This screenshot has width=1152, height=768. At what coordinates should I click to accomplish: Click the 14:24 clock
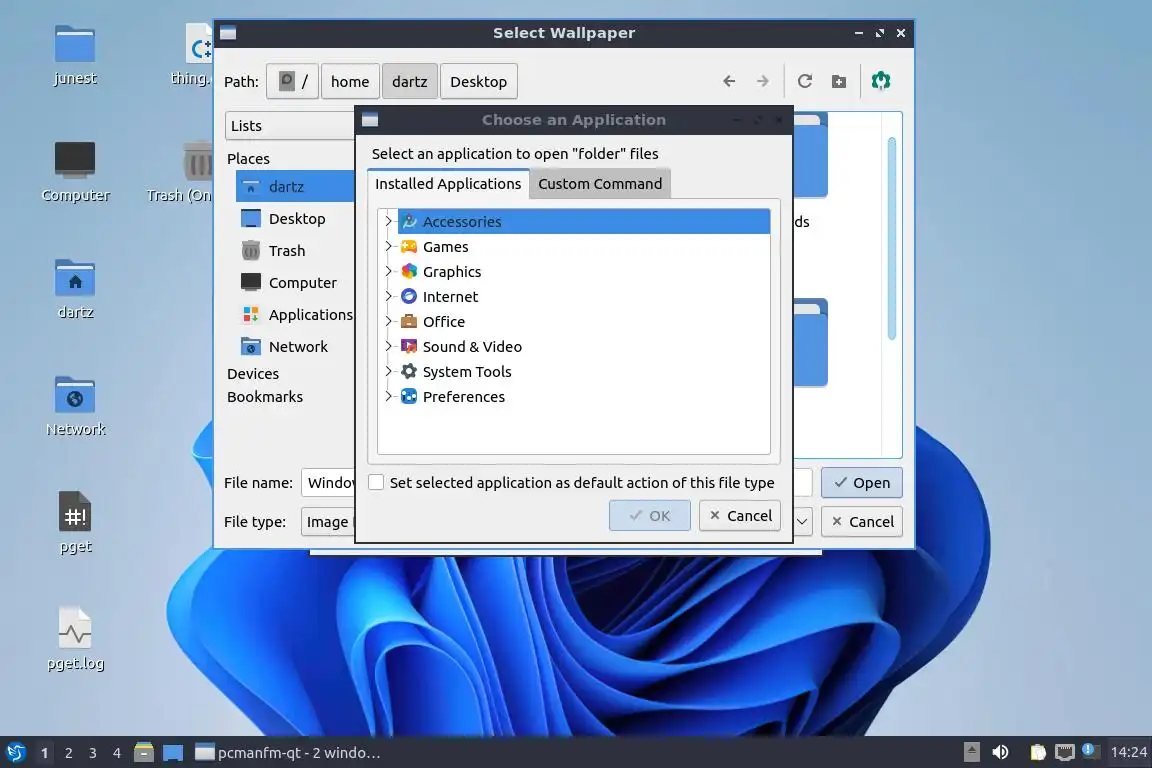[1128, 752]
